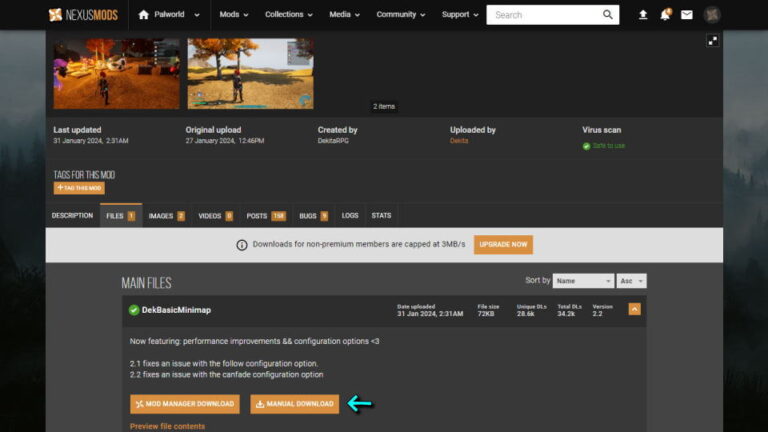
Task: Click the Tag This Mod button
Action: pos(79,188)
